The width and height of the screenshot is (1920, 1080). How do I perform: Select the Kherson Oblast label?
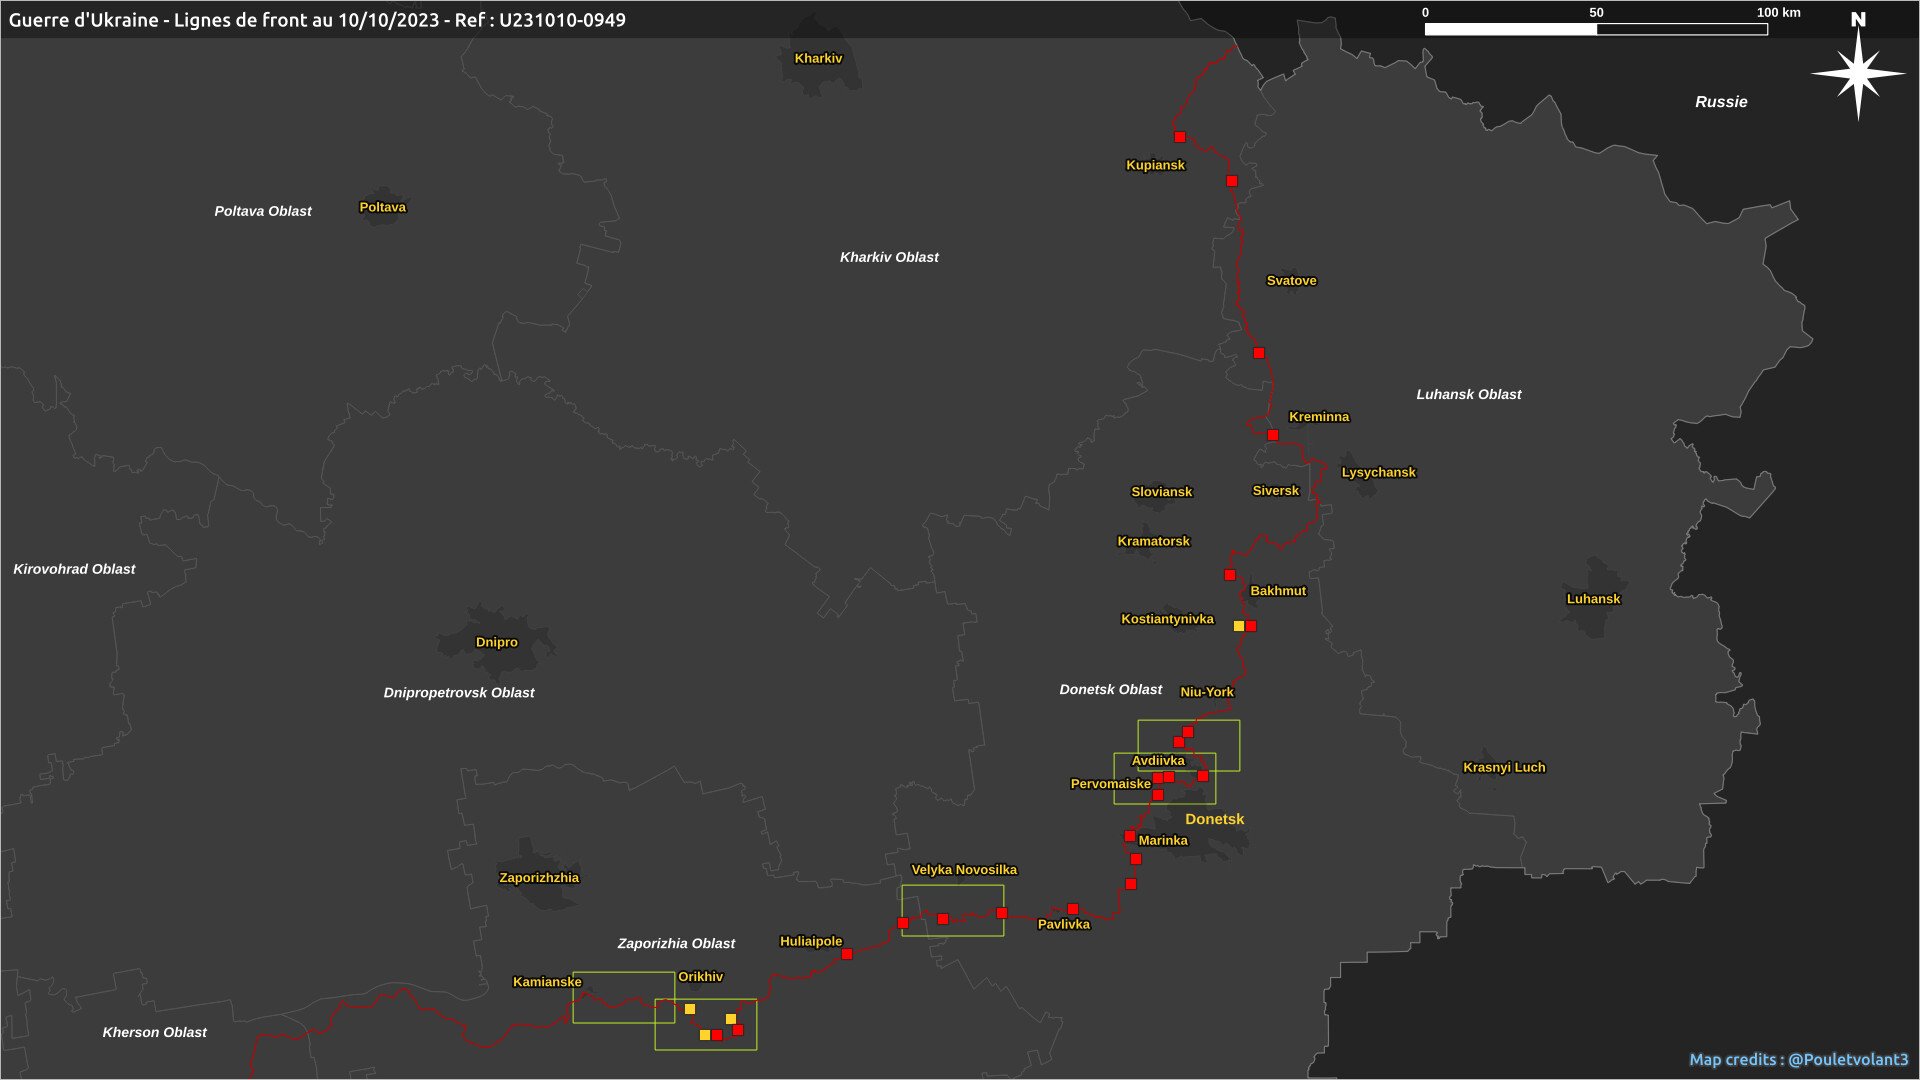155,1033
